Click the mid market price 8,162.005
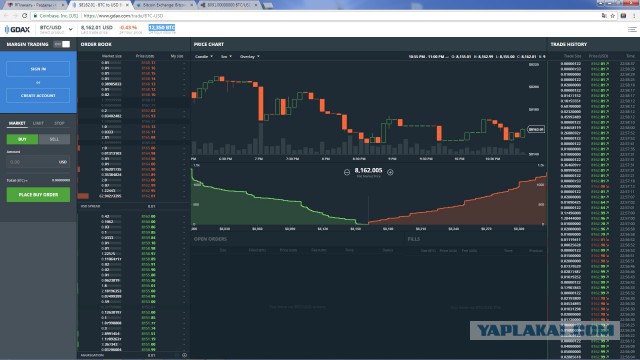Screen dimensions: 640x360 click(x=368, y=170)
